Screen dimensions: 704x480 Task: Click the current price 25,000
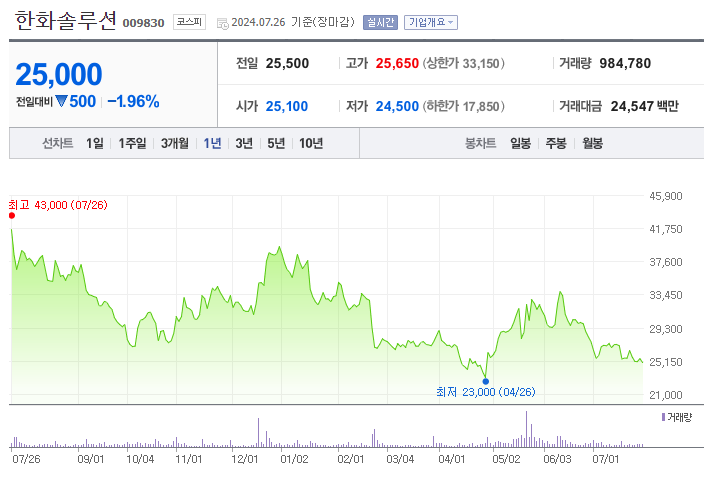tap(59, 74)
